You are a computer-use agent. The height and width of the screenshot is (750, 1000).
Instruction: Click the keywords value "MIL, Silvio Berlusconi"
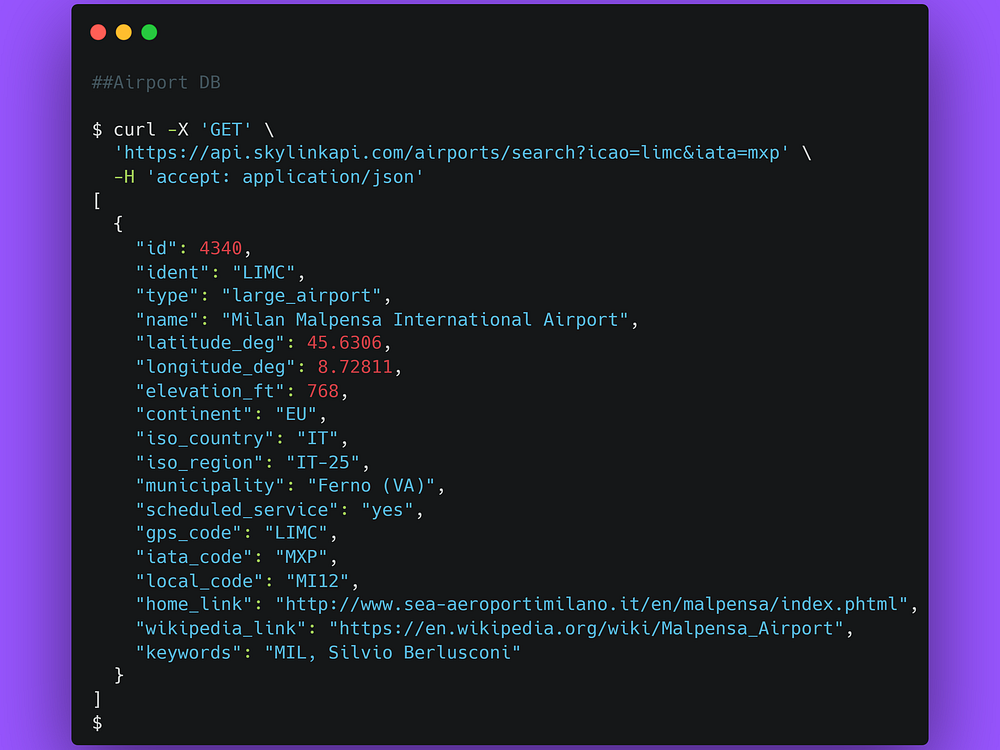(x=392, y=653)
